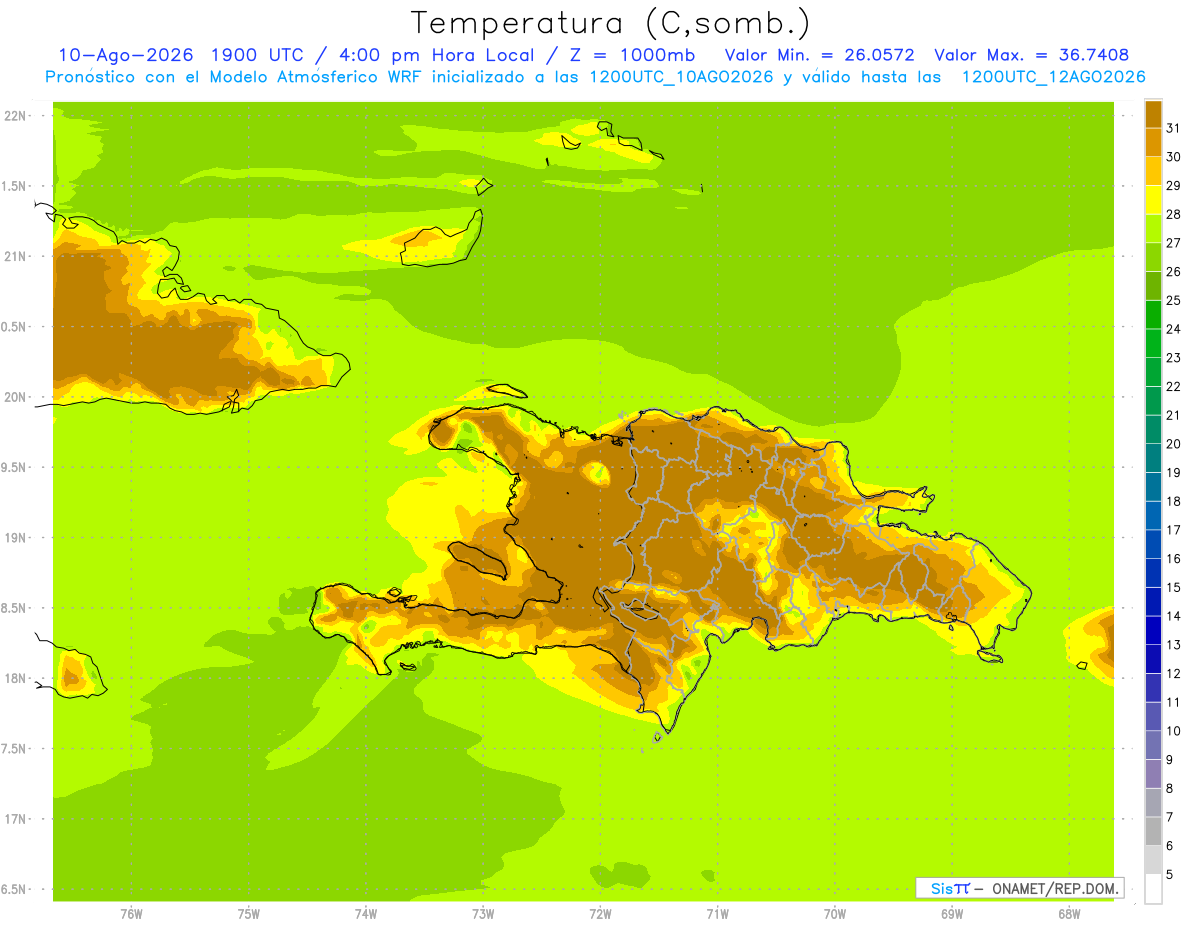Image resolution: width=1200 pixels, height=927 pixels.
Task: Click the longitude label "68W"
Action: click(1069, 914)
